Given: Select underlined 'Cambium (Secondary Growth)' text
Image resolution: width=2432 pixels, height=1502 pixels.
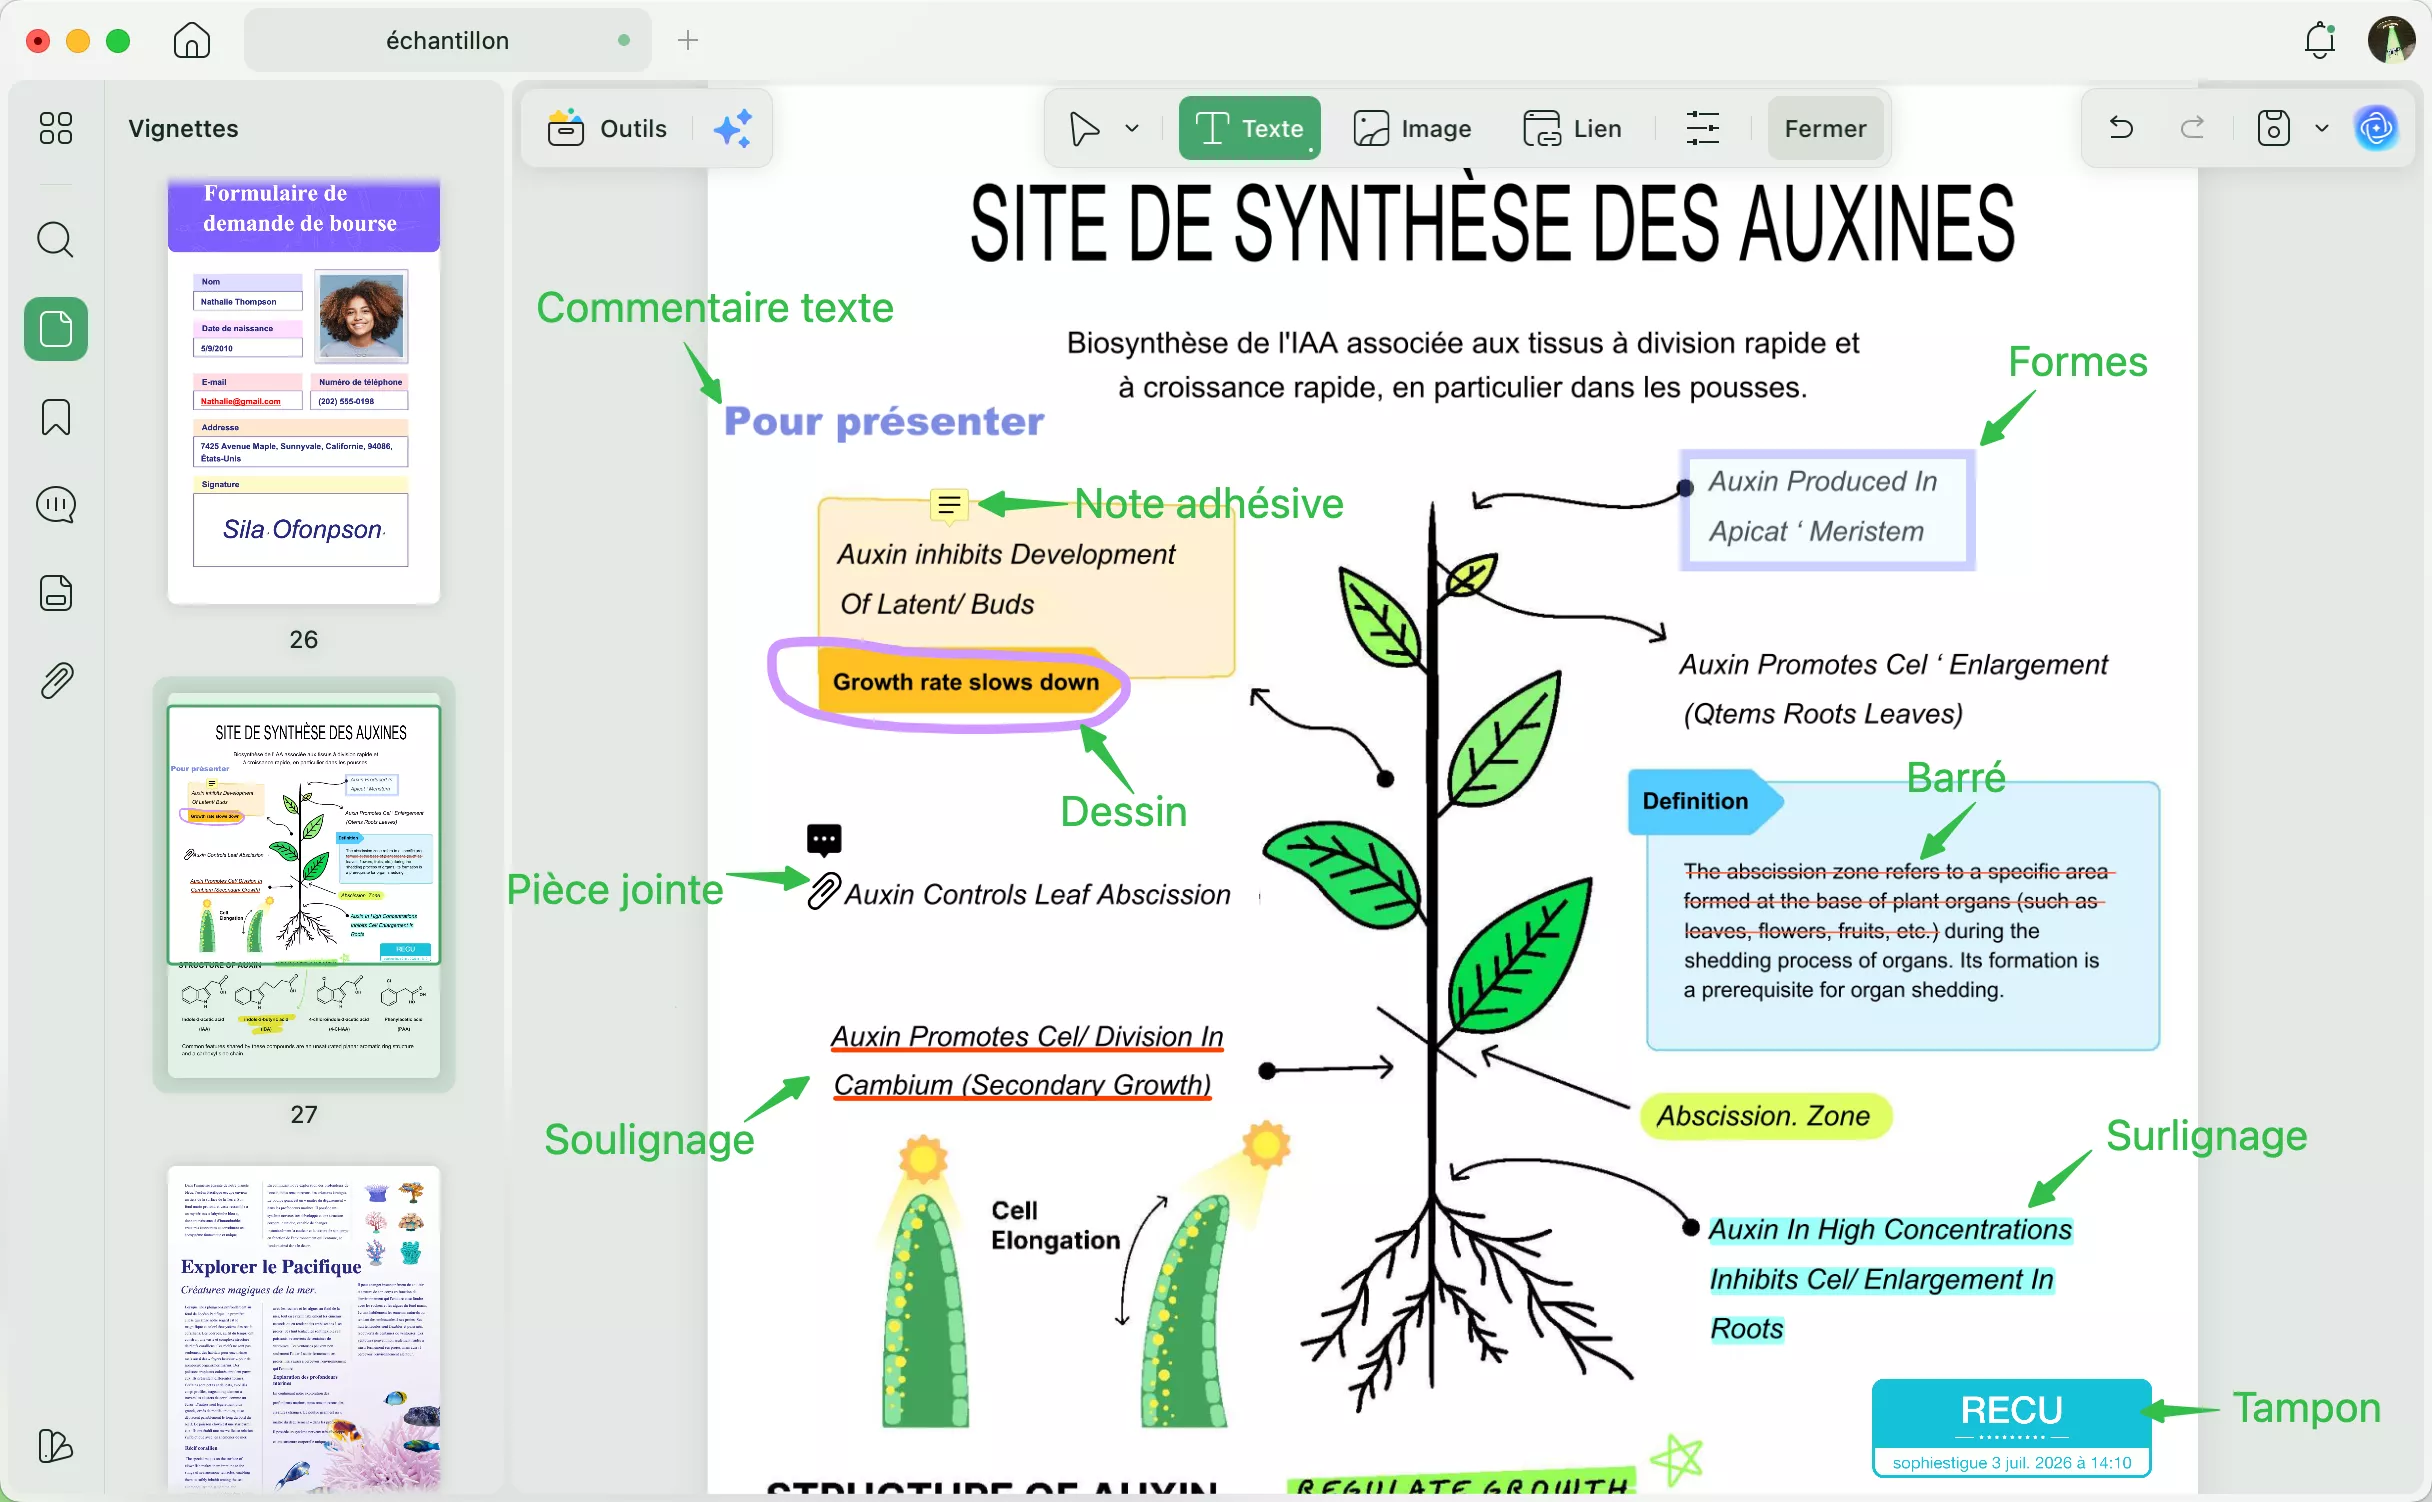Looking at the screenshot, I should [x=1022, y=1085].
